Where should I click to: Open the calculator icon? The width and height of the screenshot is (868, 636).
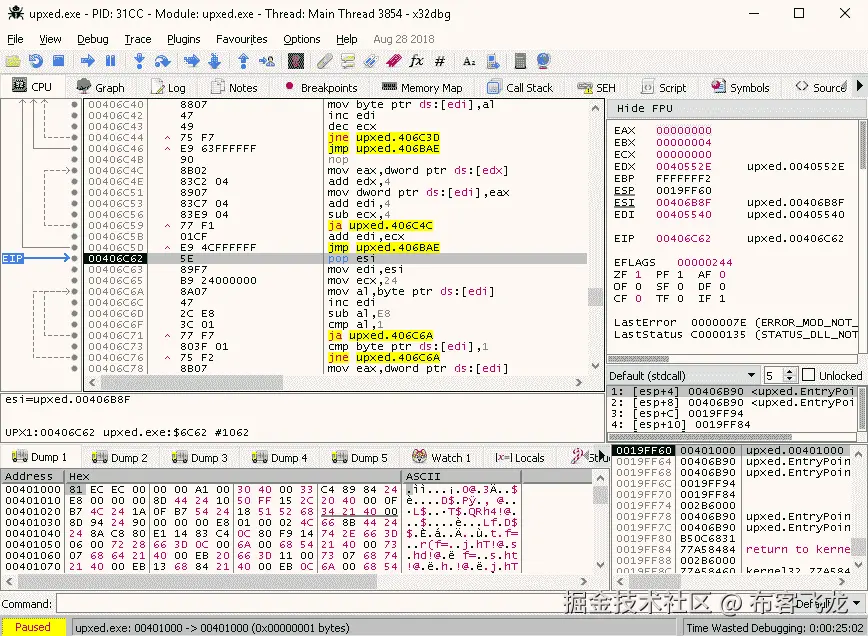coord(520,61)
